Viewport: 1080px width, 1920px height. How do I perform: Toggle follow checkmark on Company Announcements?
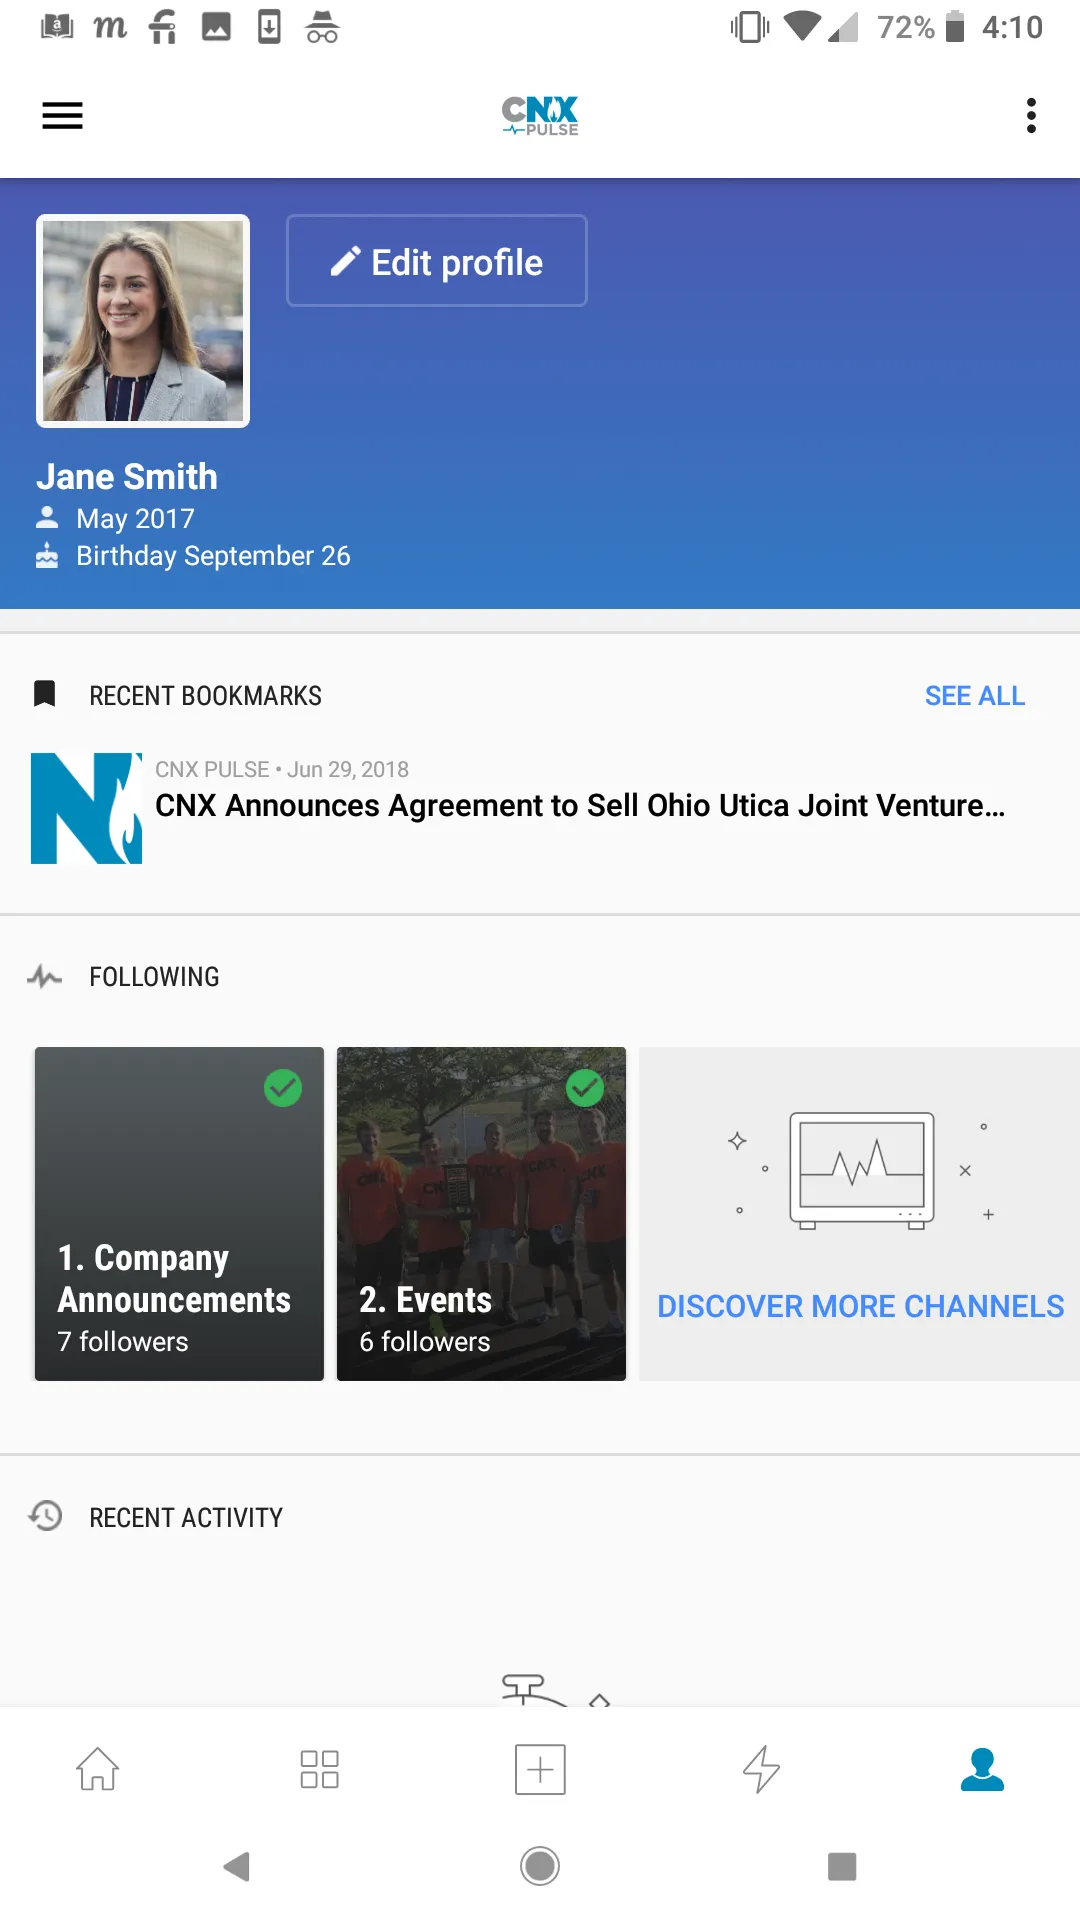tap(283, 1088)
